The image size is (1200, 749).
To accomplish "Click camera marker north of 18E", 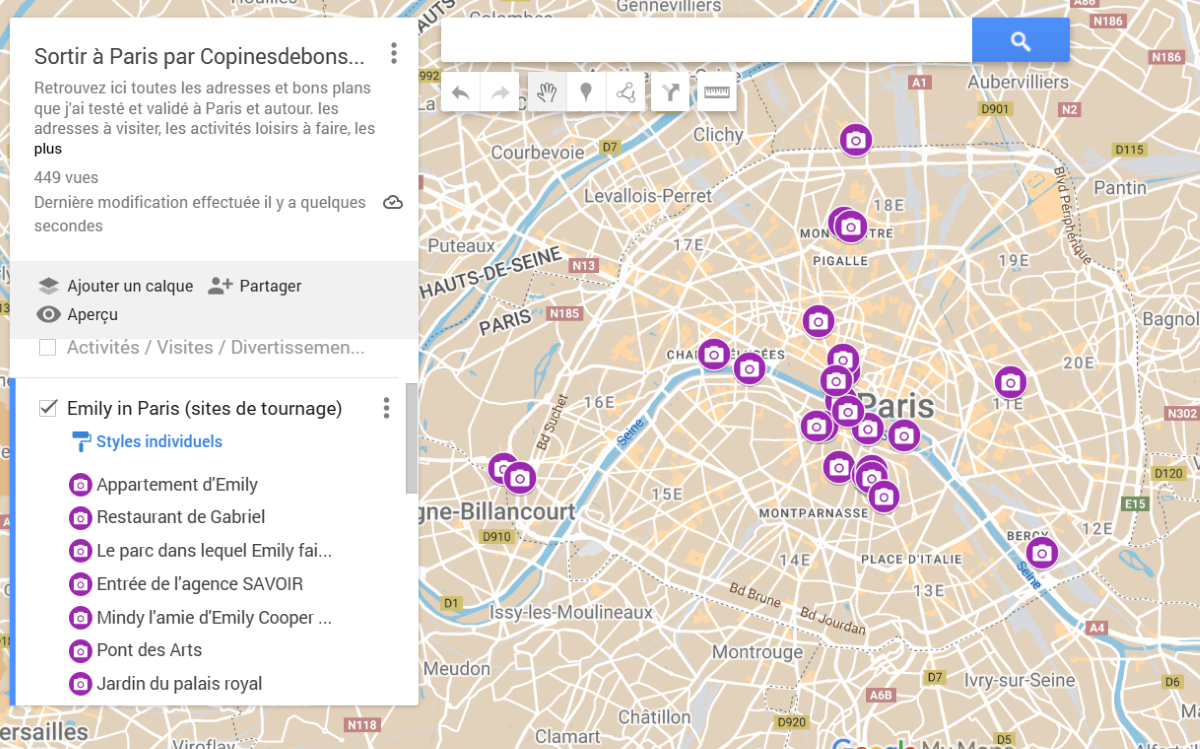I will 855,141.
